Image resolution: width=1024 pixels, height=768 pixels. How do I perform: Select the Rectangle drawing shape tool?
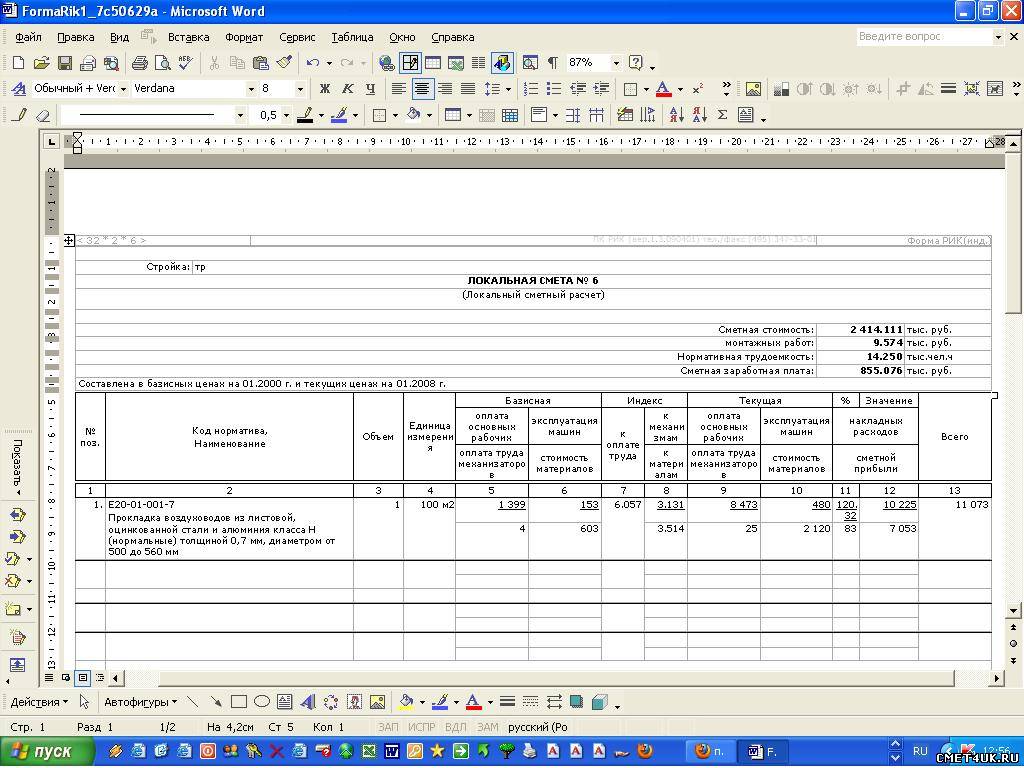238,702
